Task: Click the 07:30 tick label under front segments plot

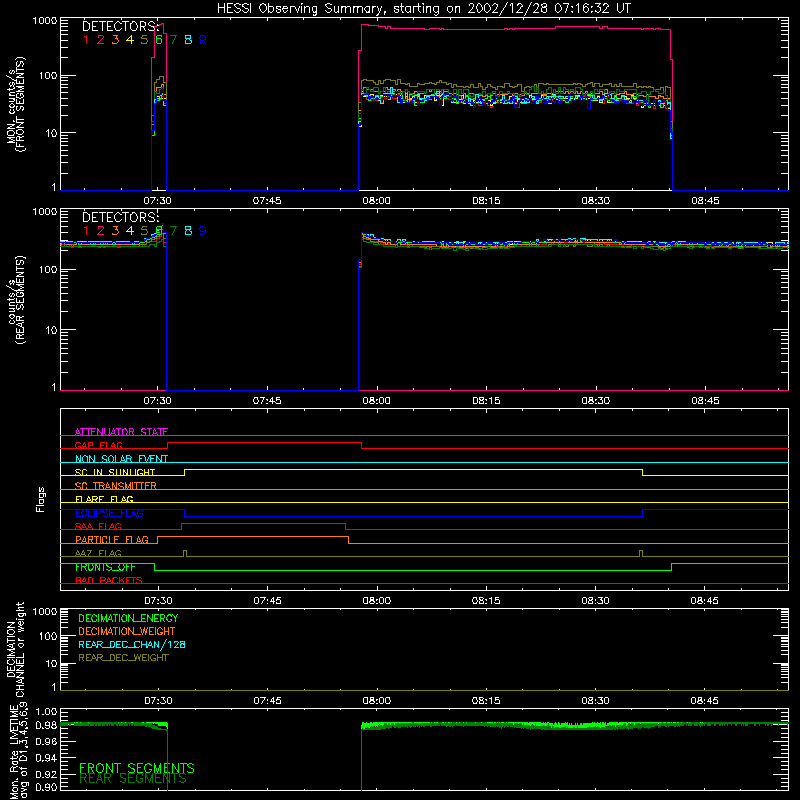Action: [157, 201]
